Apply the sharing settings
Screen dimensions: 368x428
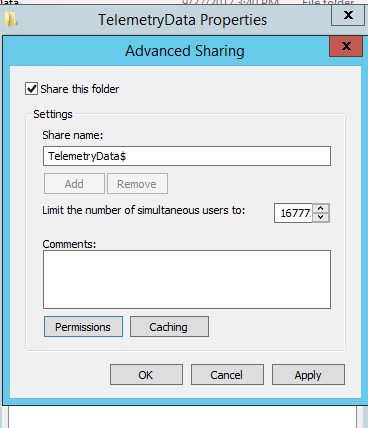308,375
